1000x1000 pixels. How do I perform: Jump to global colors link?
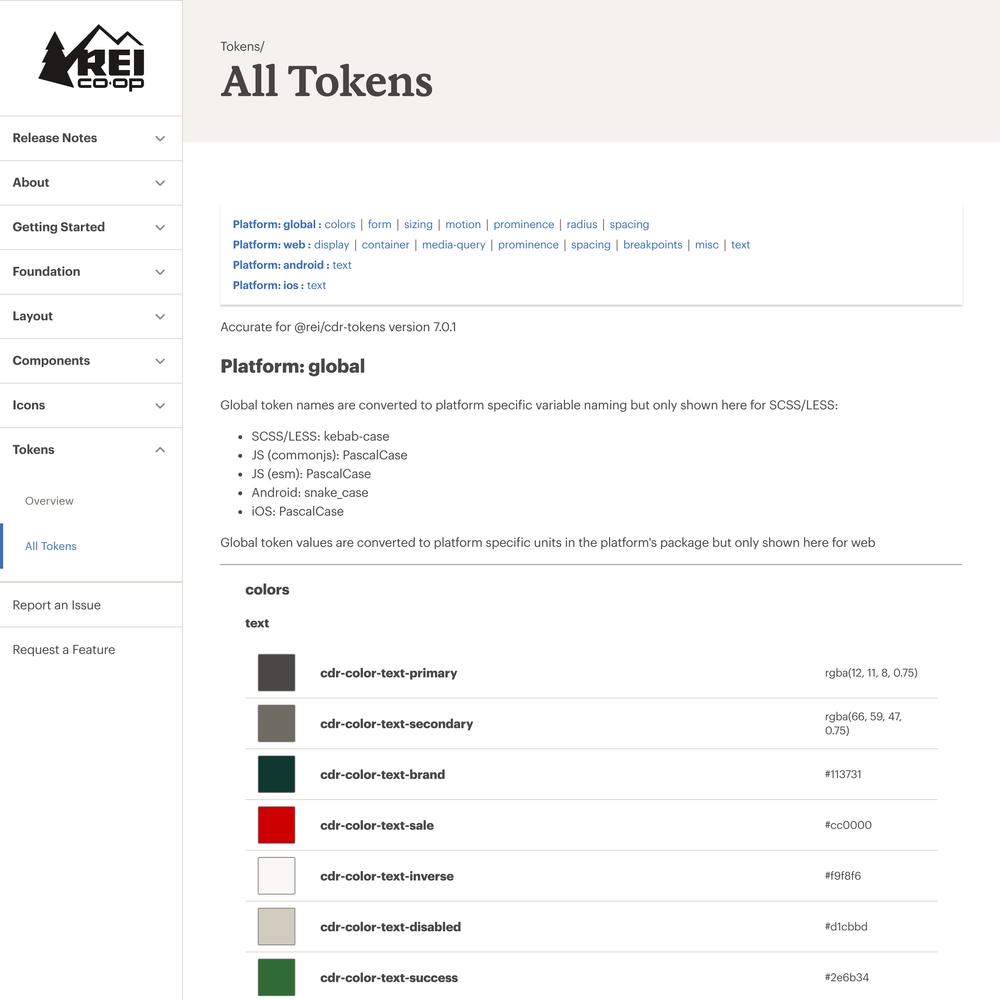pyautogui.click(x=340, y=224)
